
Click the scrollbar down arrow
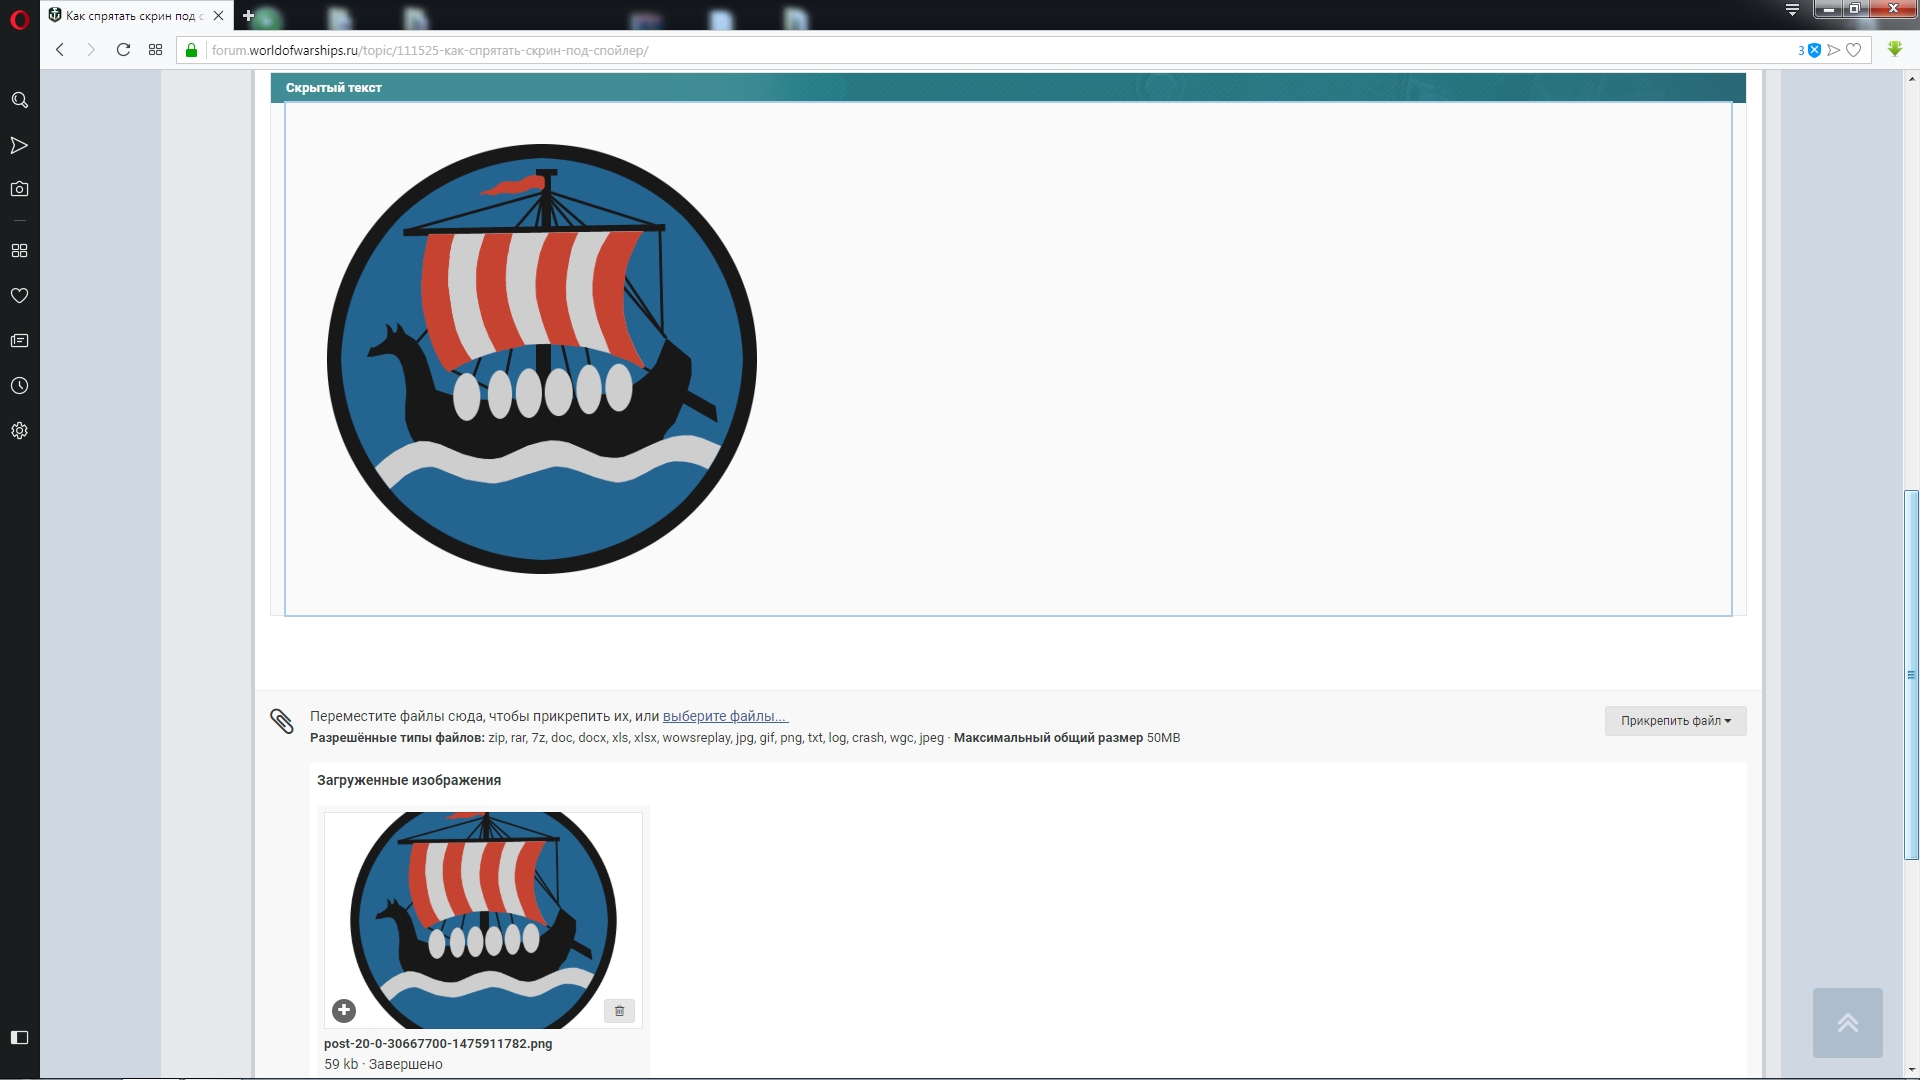coord(1911,1070)
